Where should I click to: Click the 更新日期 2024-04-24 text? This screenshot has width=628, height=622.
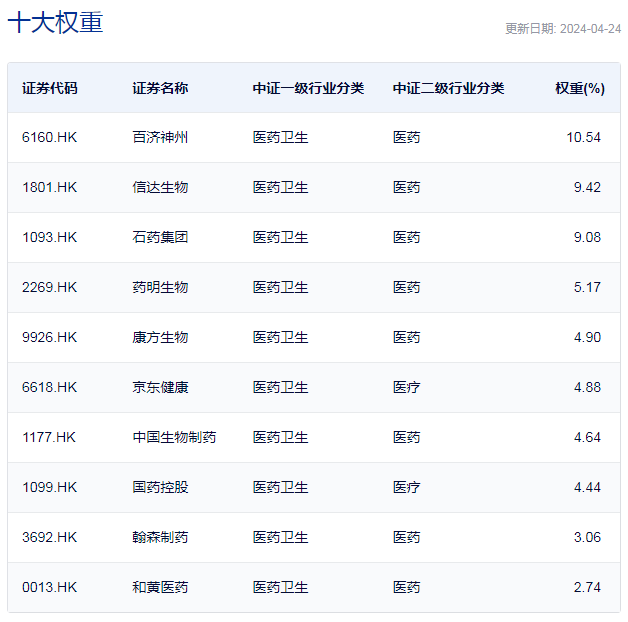563,29
